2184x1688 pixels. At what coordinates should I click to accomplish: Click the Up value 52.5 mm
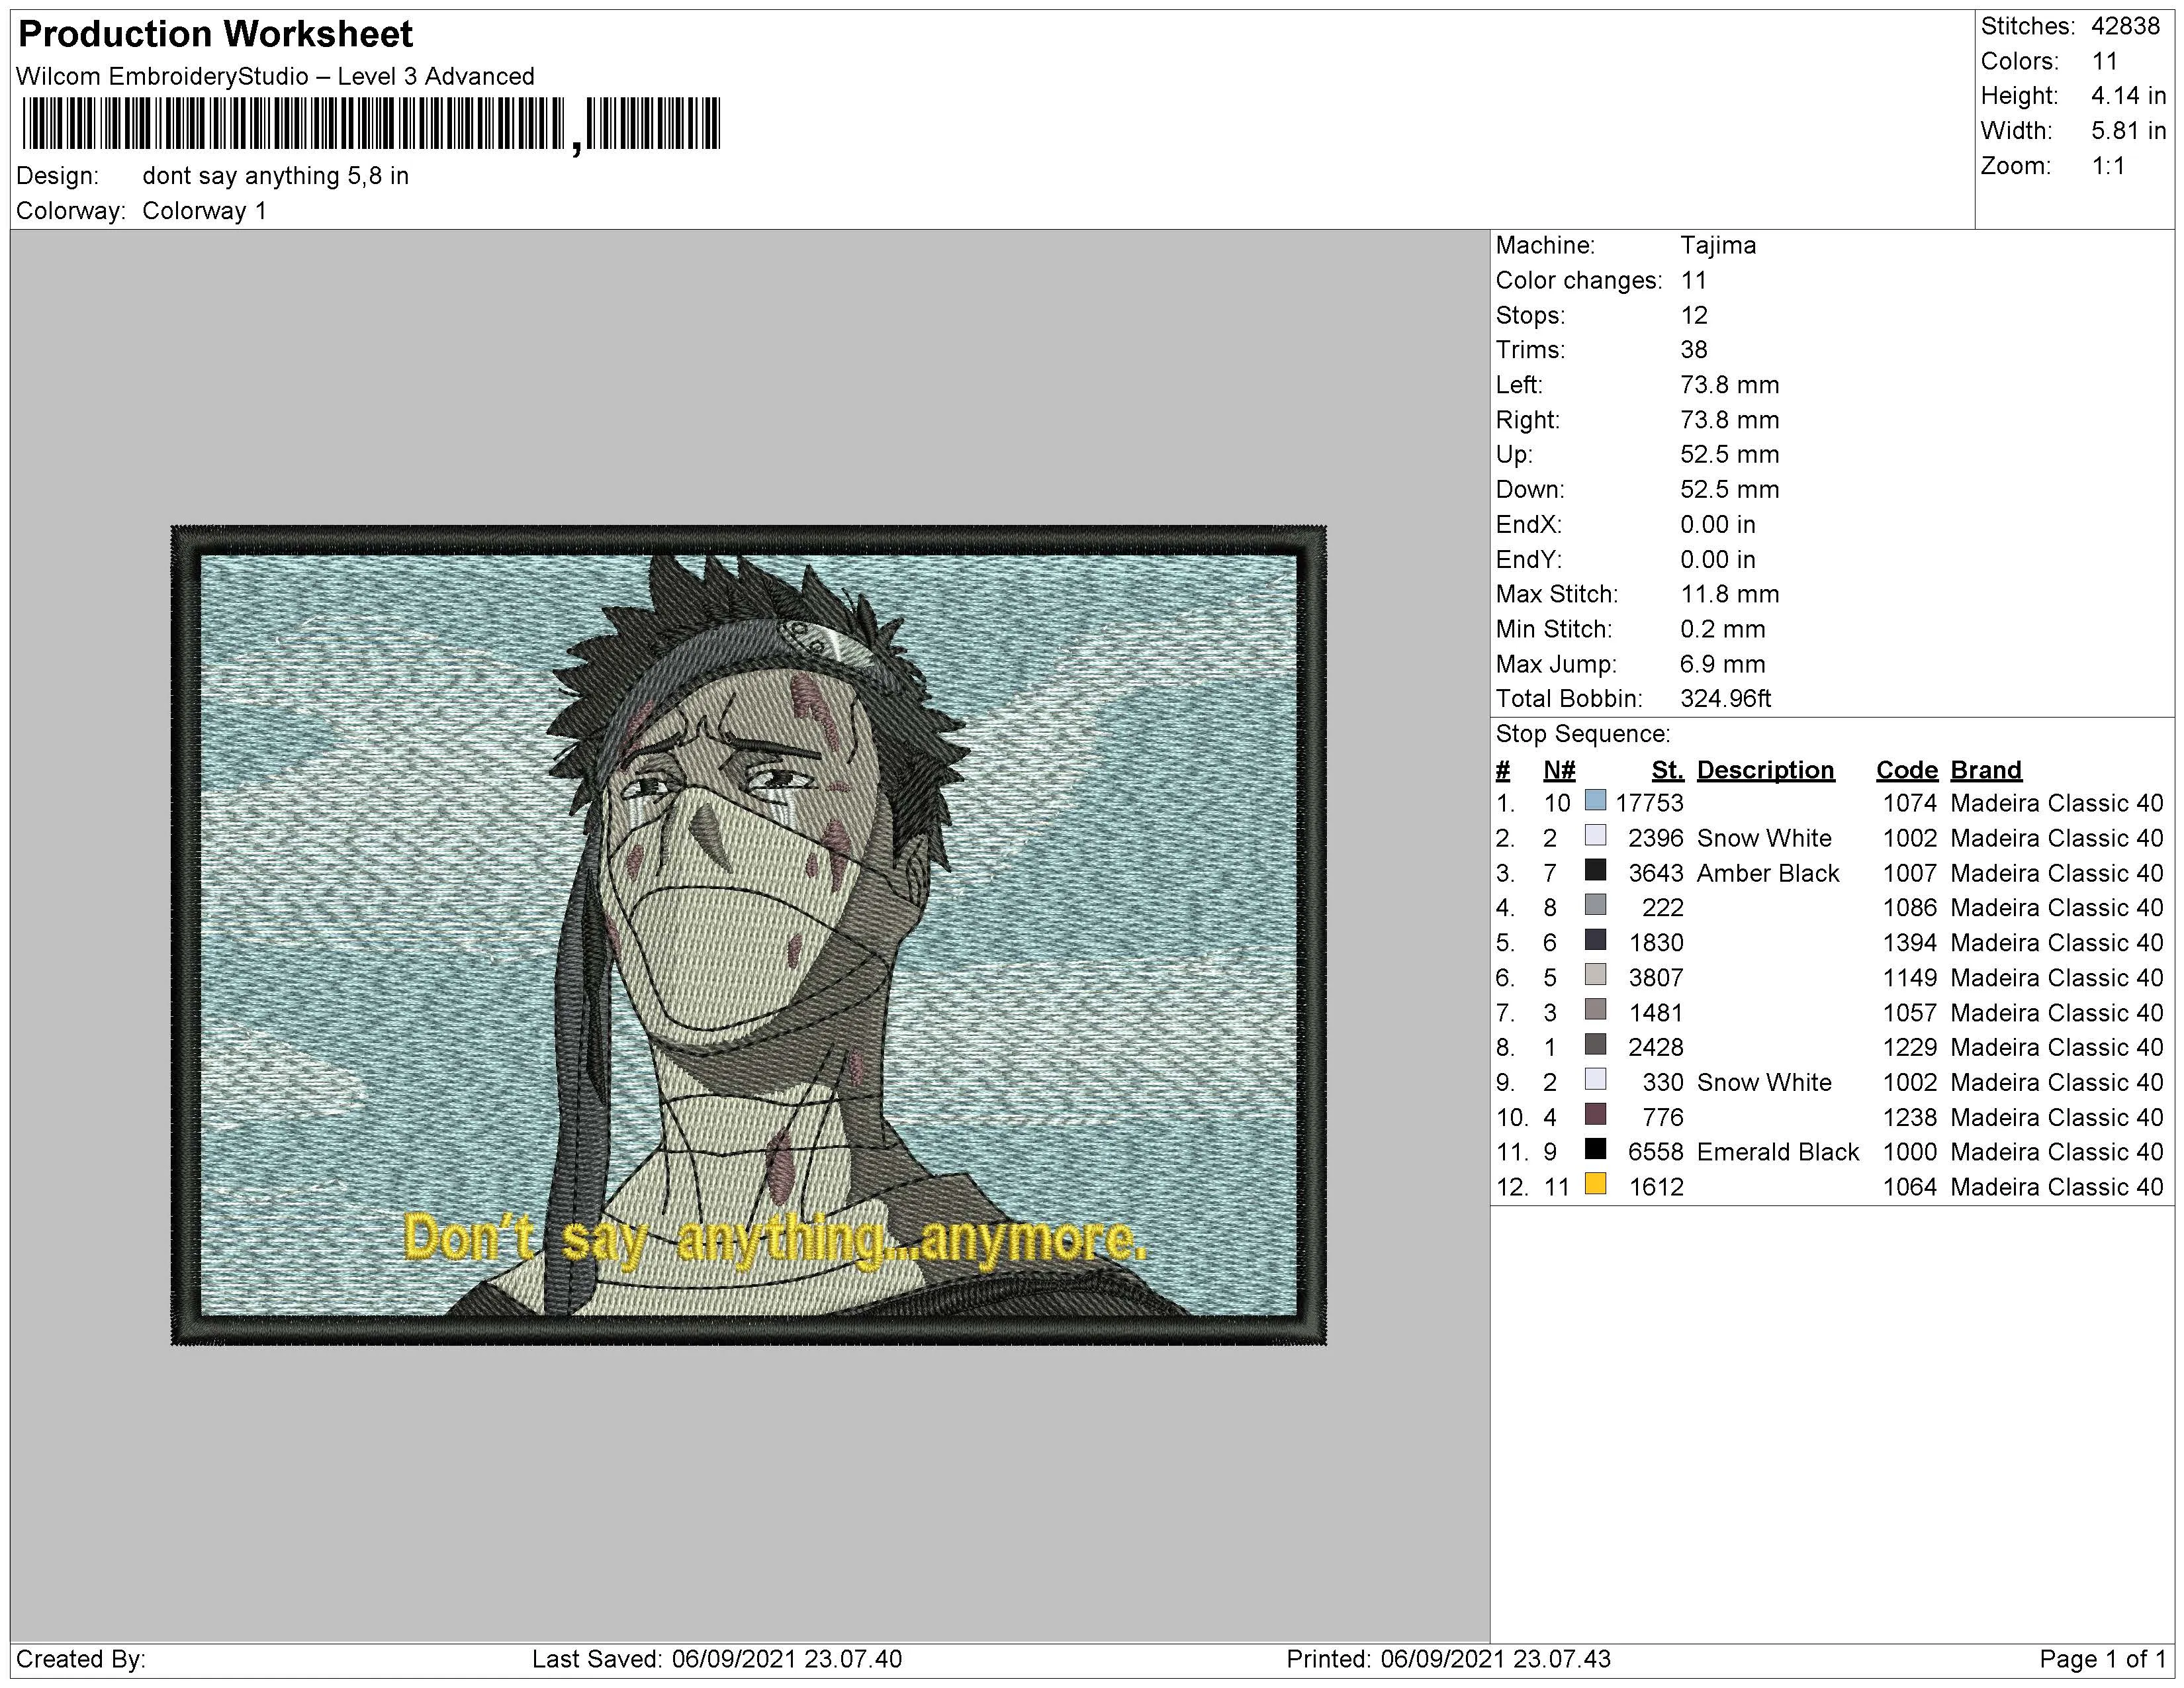[x=1729, y=454]
